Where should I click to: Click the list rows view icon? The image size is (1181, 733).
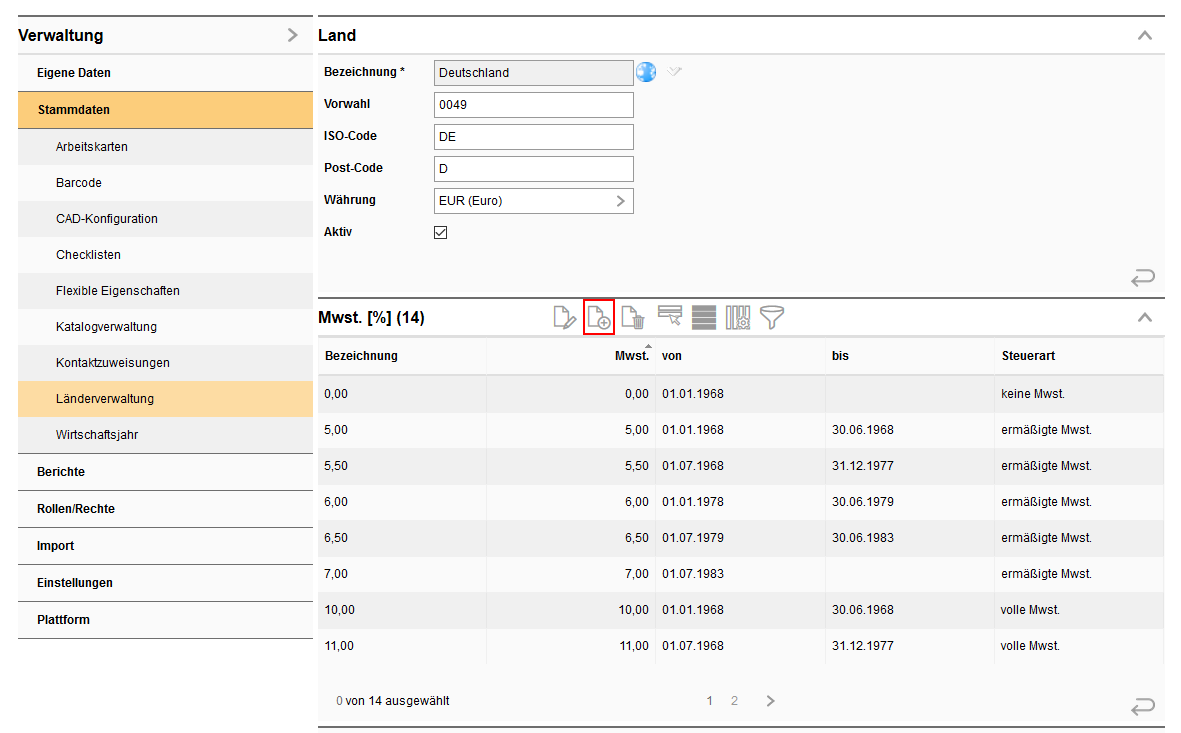[x=704, y=318]
